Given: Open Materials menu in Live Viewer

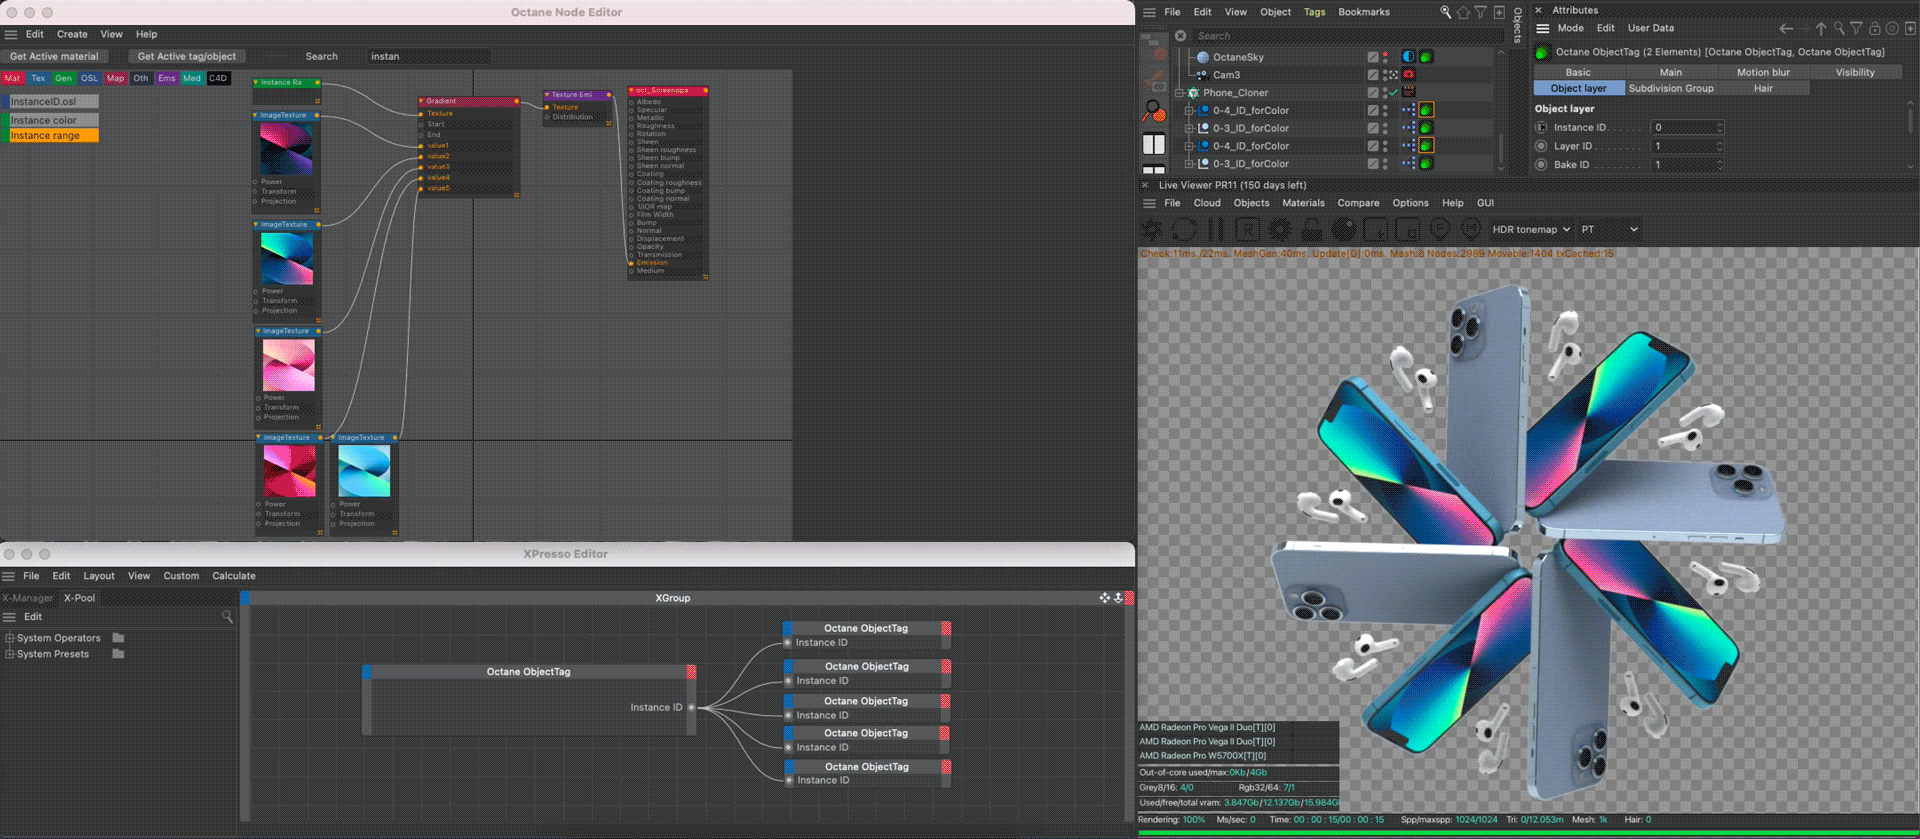Looking at the screenshot, I should click(1304, 203).
